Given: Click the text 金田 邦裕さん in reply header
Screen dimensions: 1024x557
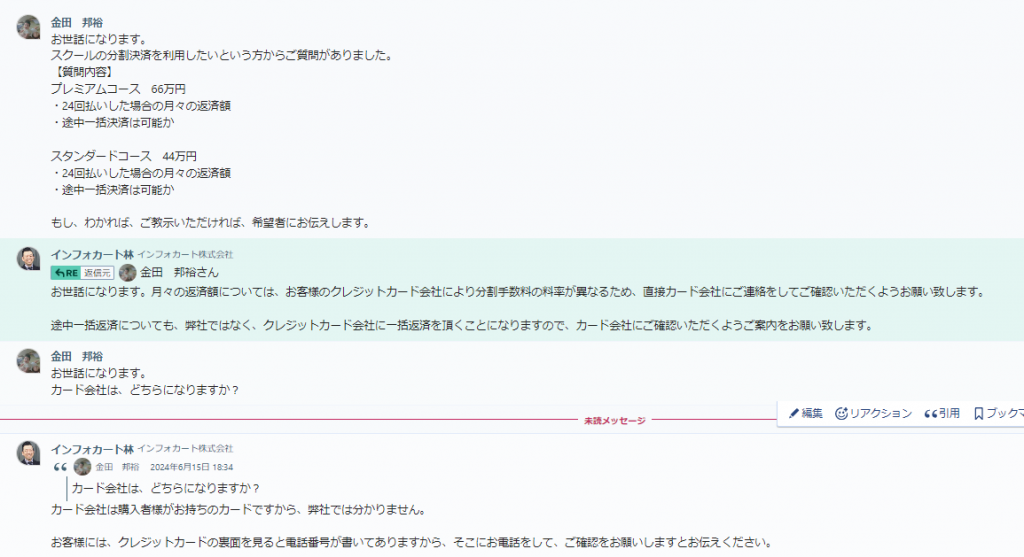Looking at the screenshot, I should pyautogui.click(x=180, y=272).
